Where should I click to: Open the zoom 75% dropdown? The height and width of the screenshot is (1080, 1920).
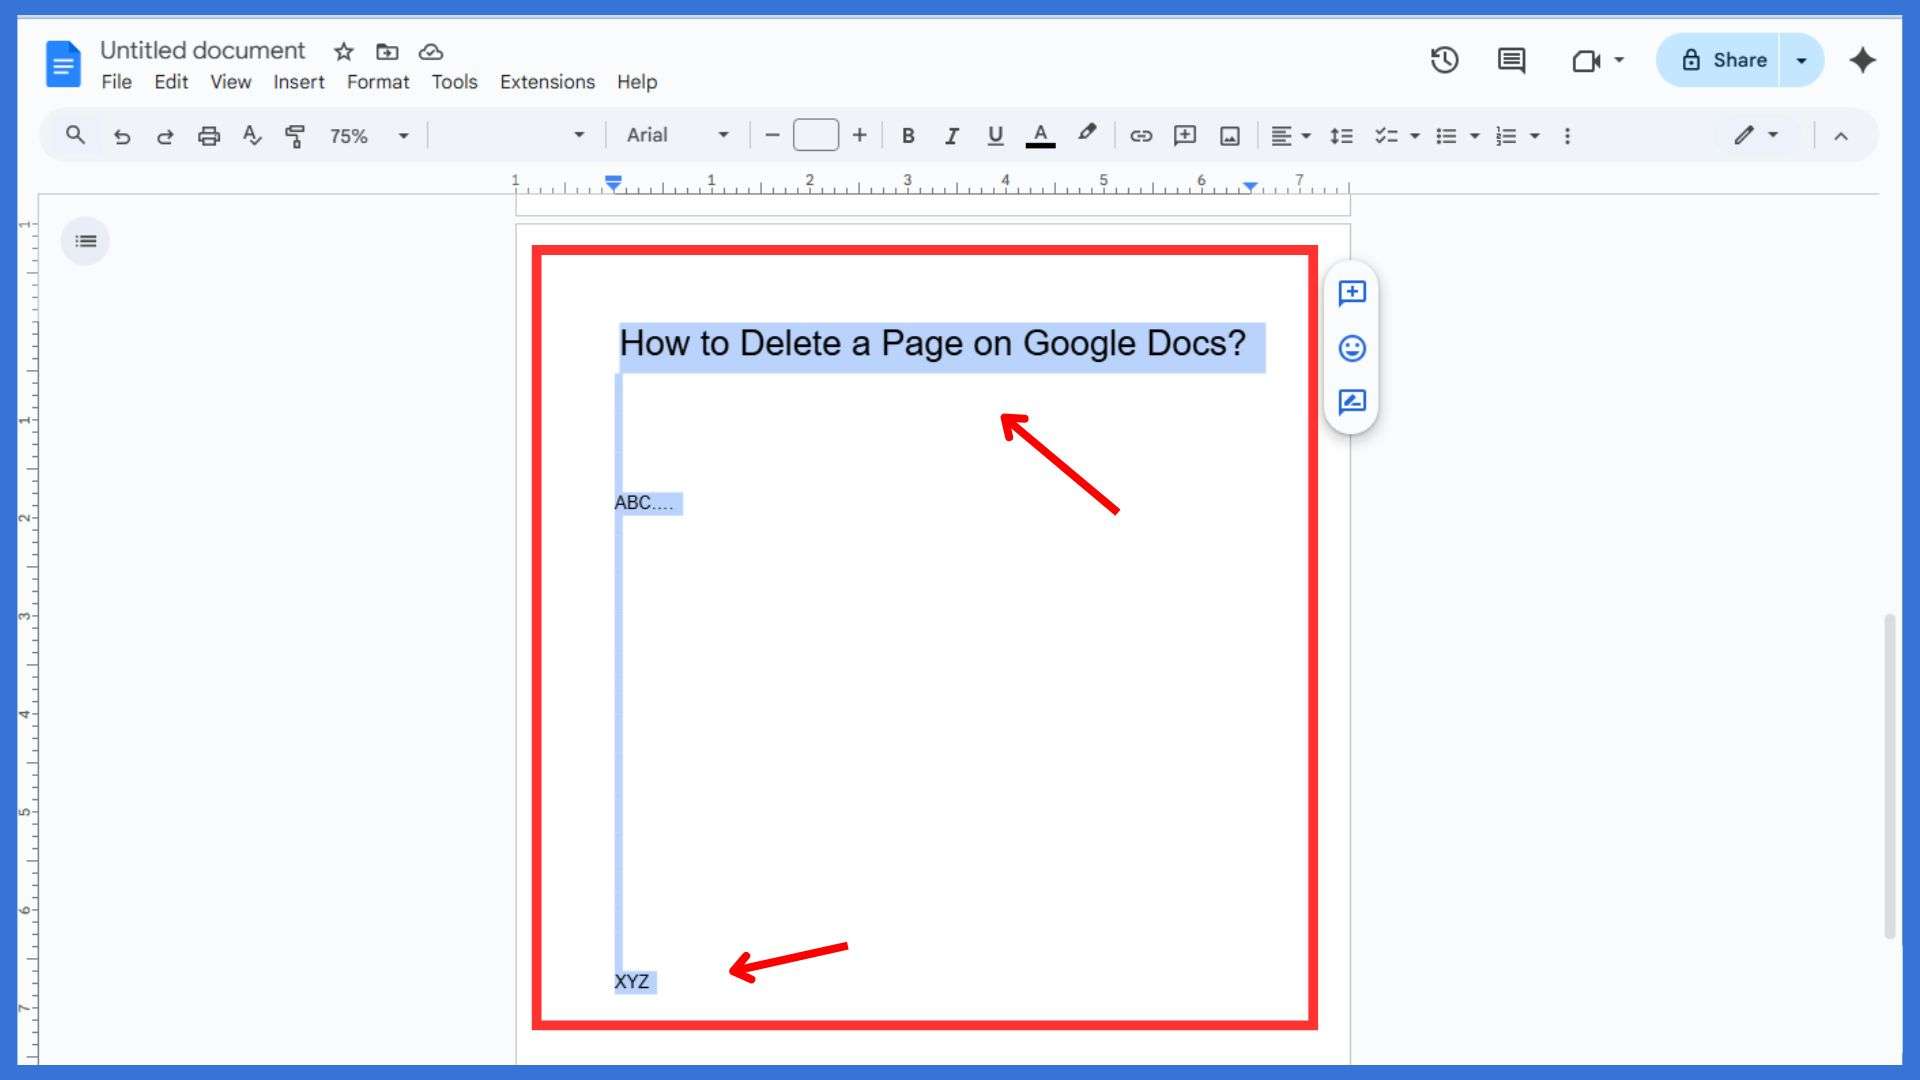369,136
